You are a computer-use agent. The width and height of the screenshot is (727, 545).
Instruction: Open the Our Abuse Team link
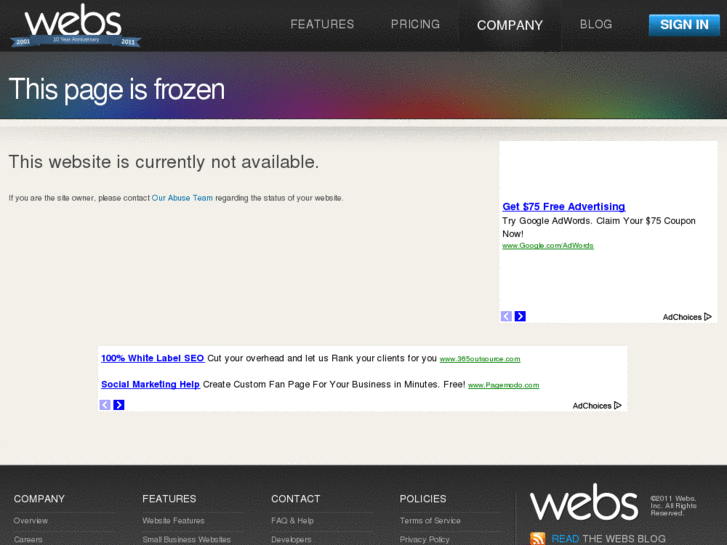(x=182, y=198)
